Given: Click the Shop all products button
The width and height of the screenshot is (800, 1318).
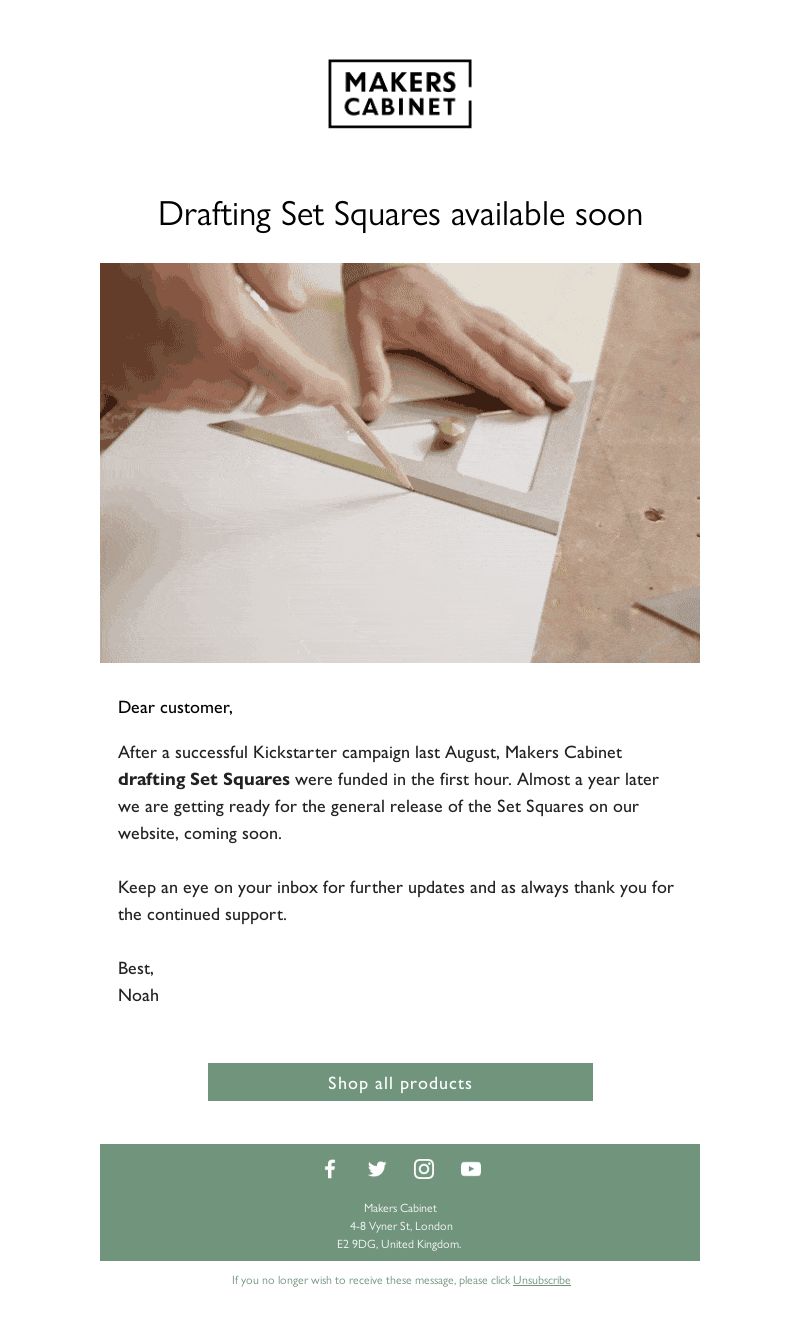Looking at the screenshot, I should 400,1082.
